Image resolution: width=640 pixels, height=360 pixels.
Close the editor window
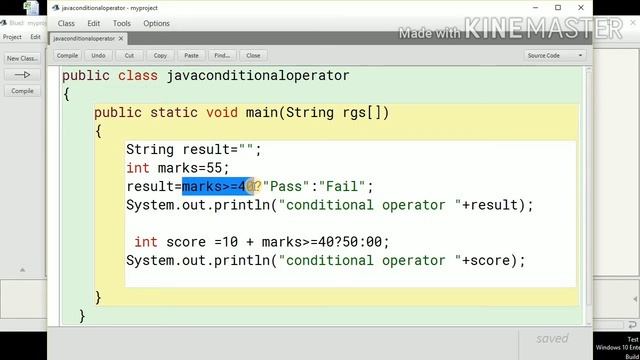pyautogui.click(x=581, y=8)
